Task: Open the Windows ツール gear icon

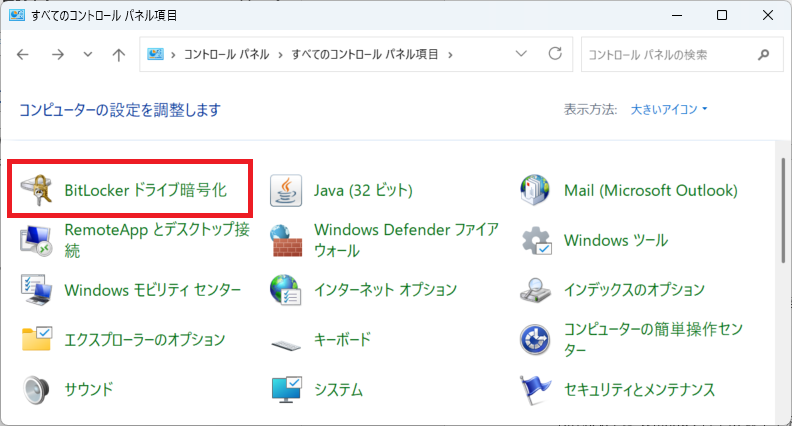Action: tap(536, 240)
